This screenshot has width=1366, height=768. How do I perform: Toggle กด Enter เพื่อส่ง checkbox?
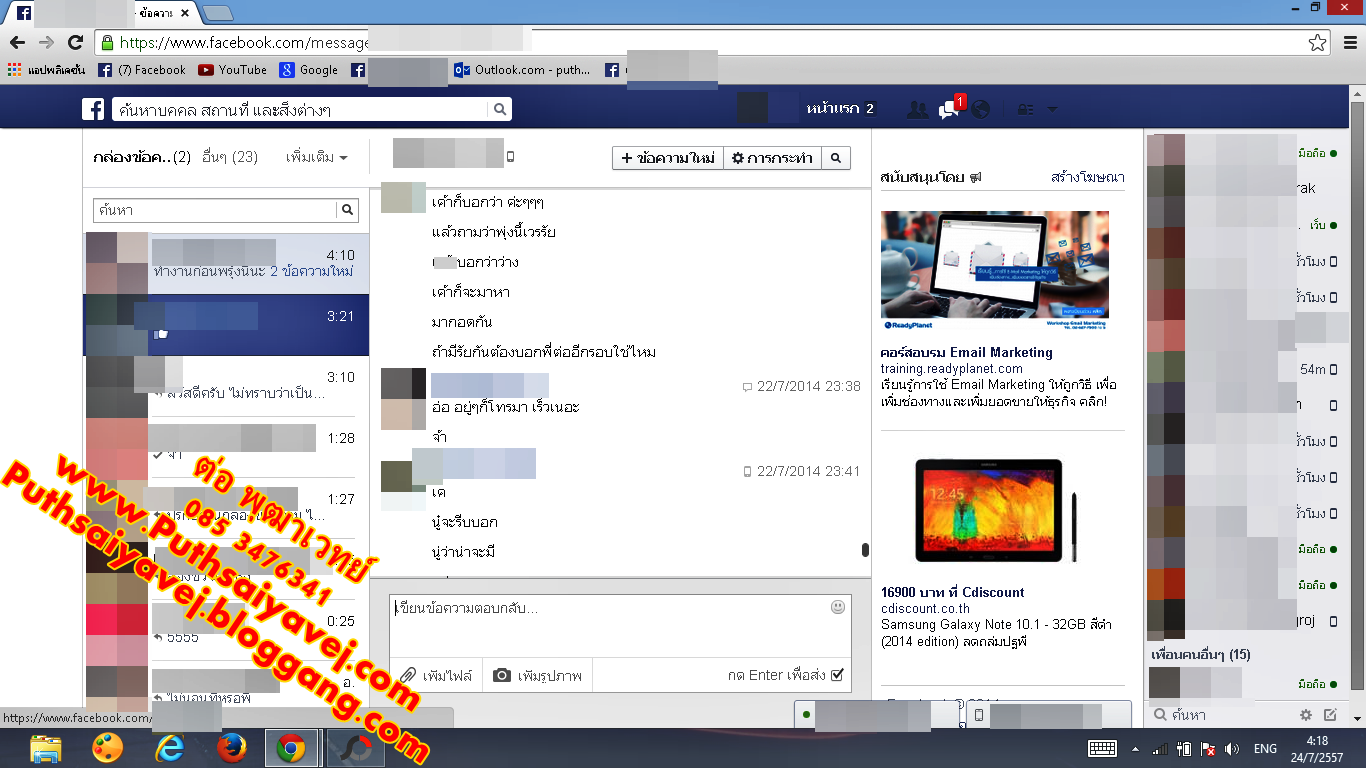[837, 675]
